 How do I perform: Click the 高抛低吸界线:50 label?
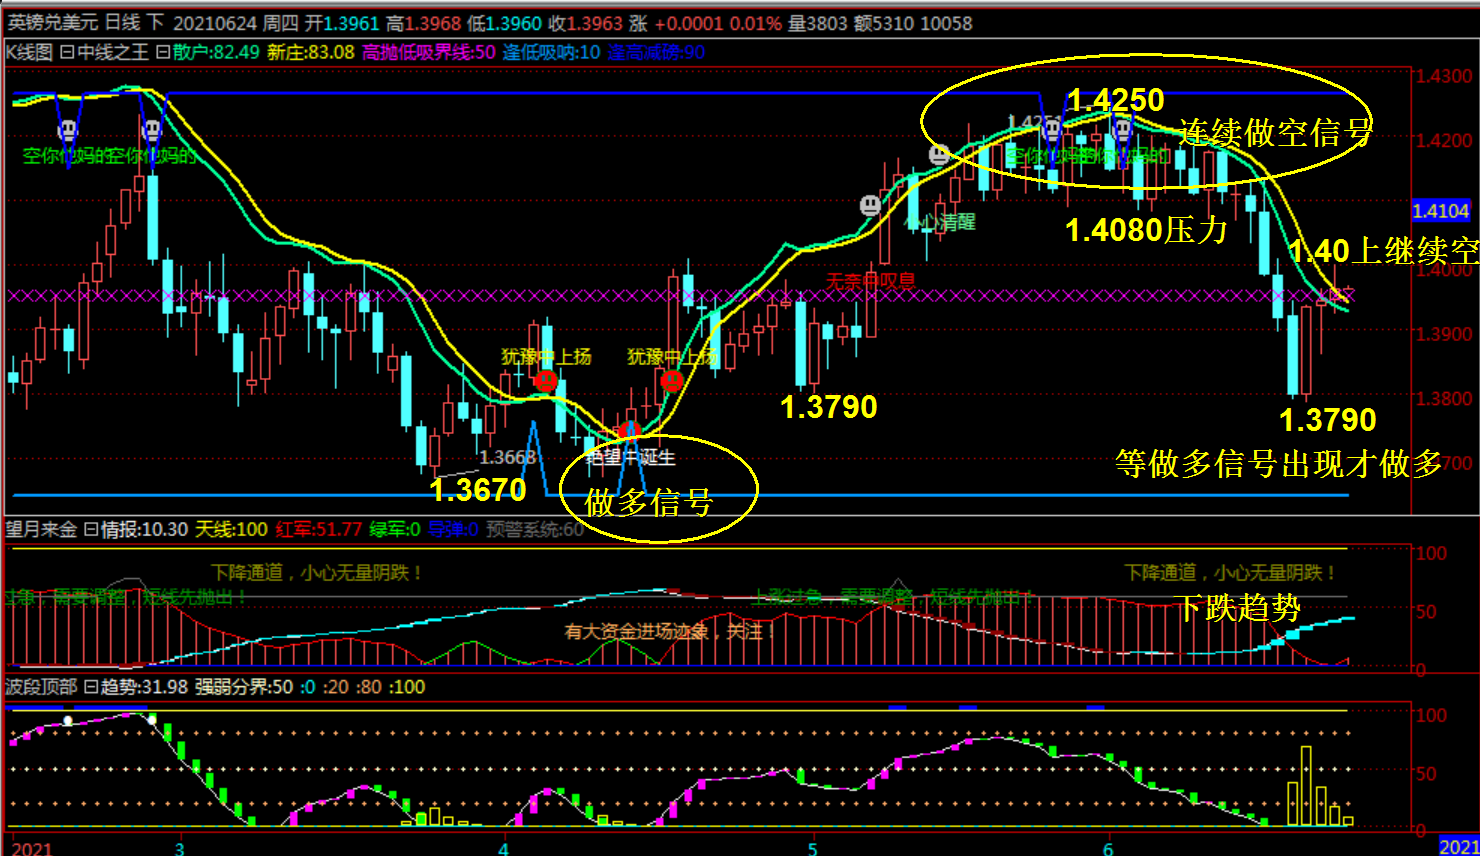(x=429, y=52)
